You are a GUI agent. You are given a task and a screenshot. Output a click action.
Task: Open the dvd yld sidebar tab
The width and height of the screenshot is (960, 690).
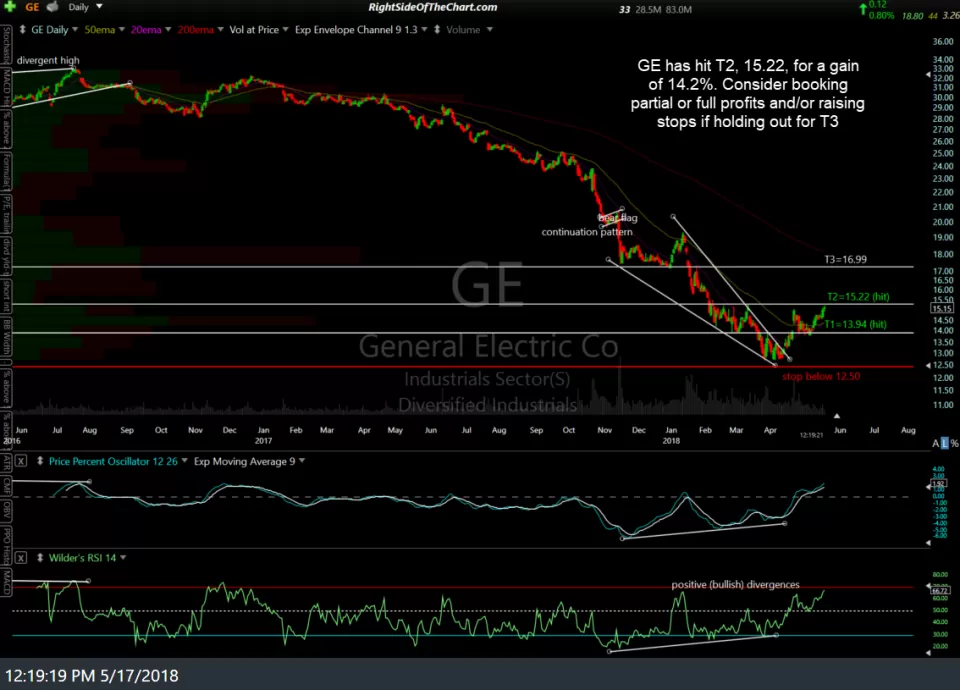tap(6, 255)
